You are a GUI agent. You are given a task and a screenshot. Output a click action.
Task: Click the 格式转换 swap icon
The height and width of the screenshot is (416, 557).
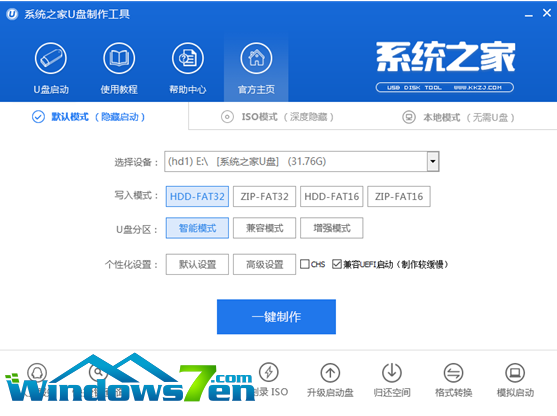point(454,373)
